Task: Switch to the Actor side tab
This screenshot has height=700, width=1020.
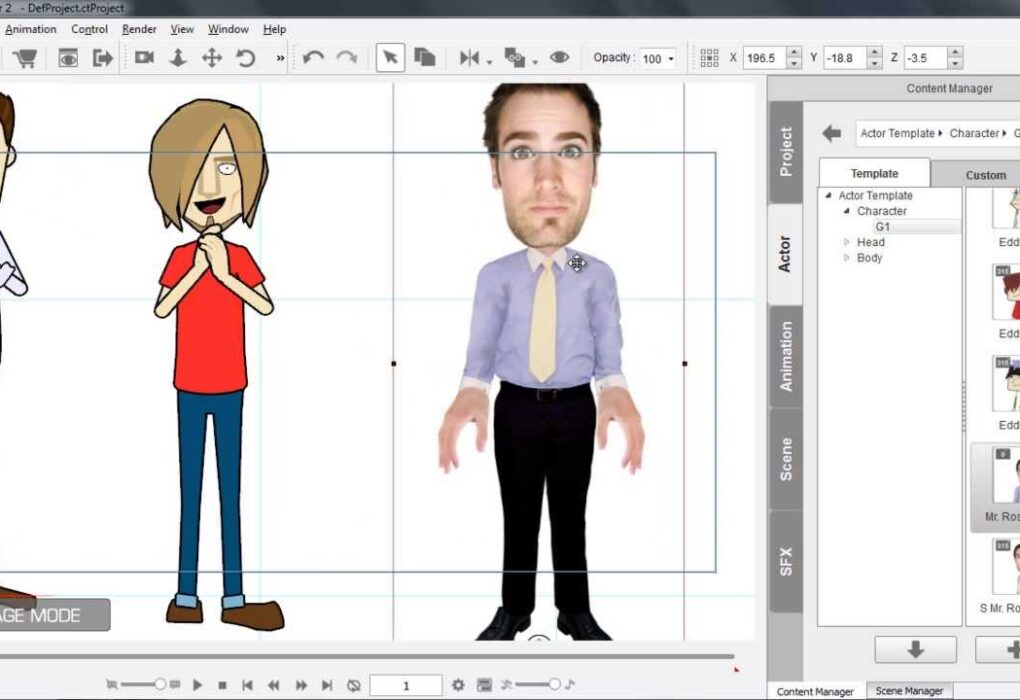Action: tap(785, 254)
